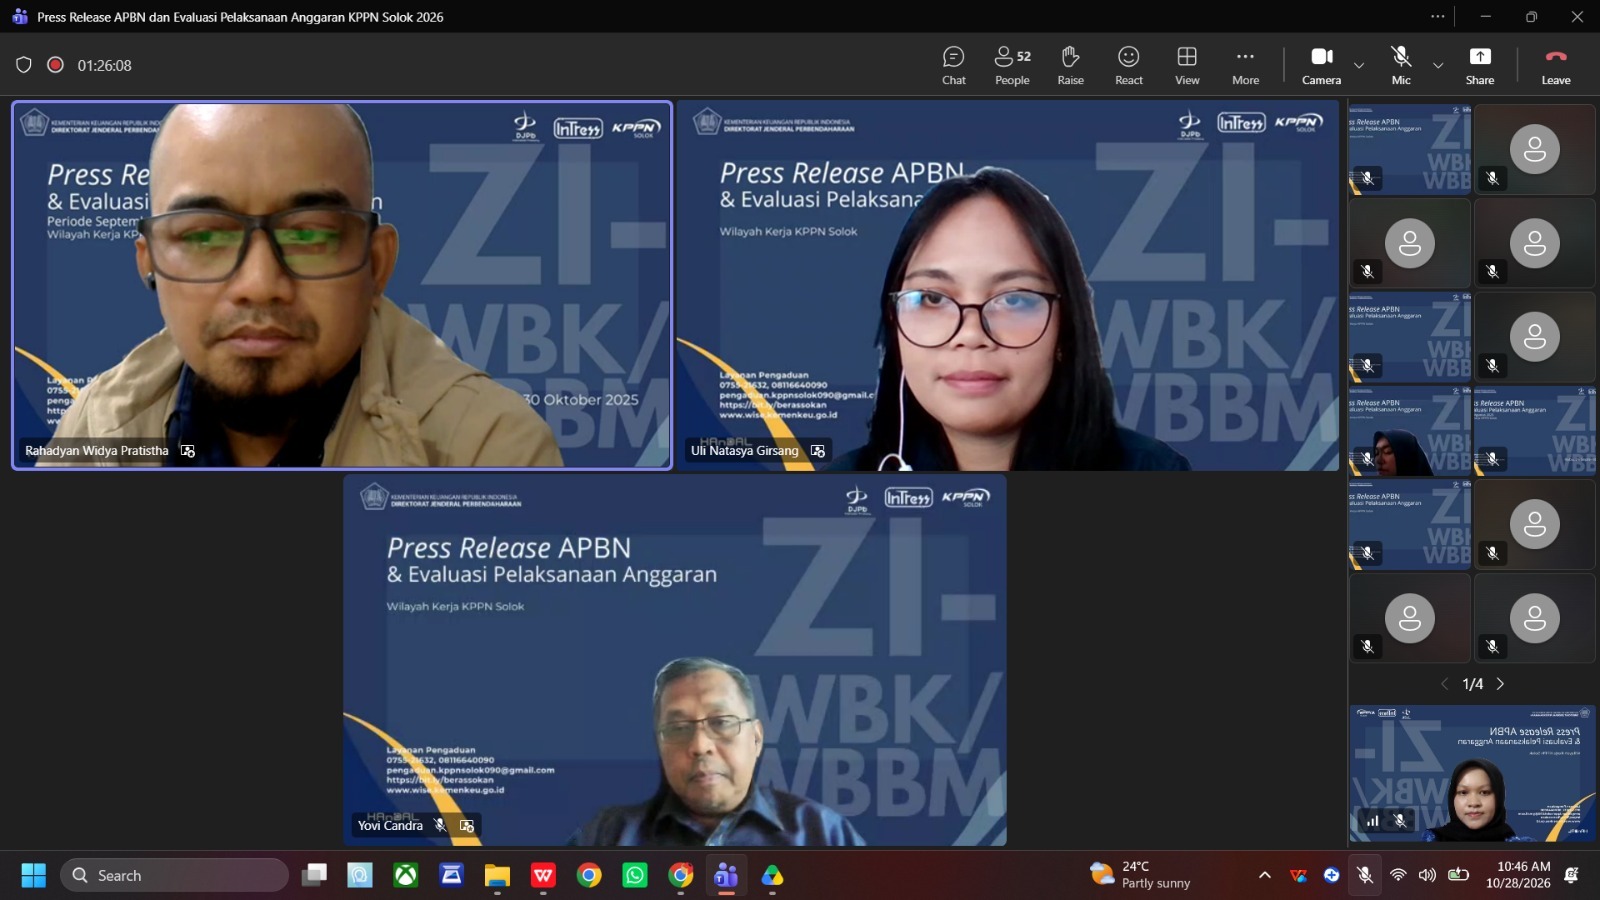Go to the previous page of participants
Image resolution: width=1600 pixels, height=900 pixels.
pos(1444,684)
